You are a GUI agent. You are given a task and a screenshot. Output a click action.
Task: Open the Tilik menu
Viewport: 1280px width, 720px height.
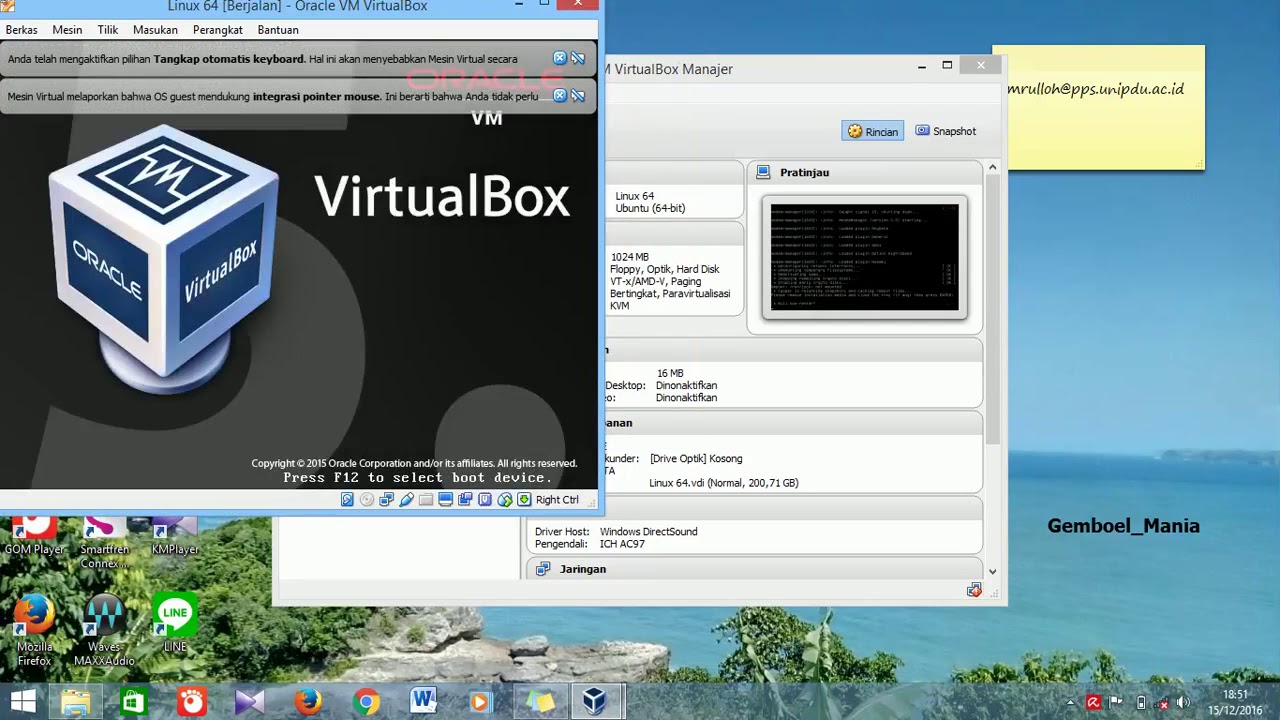(x=108, y=30)
